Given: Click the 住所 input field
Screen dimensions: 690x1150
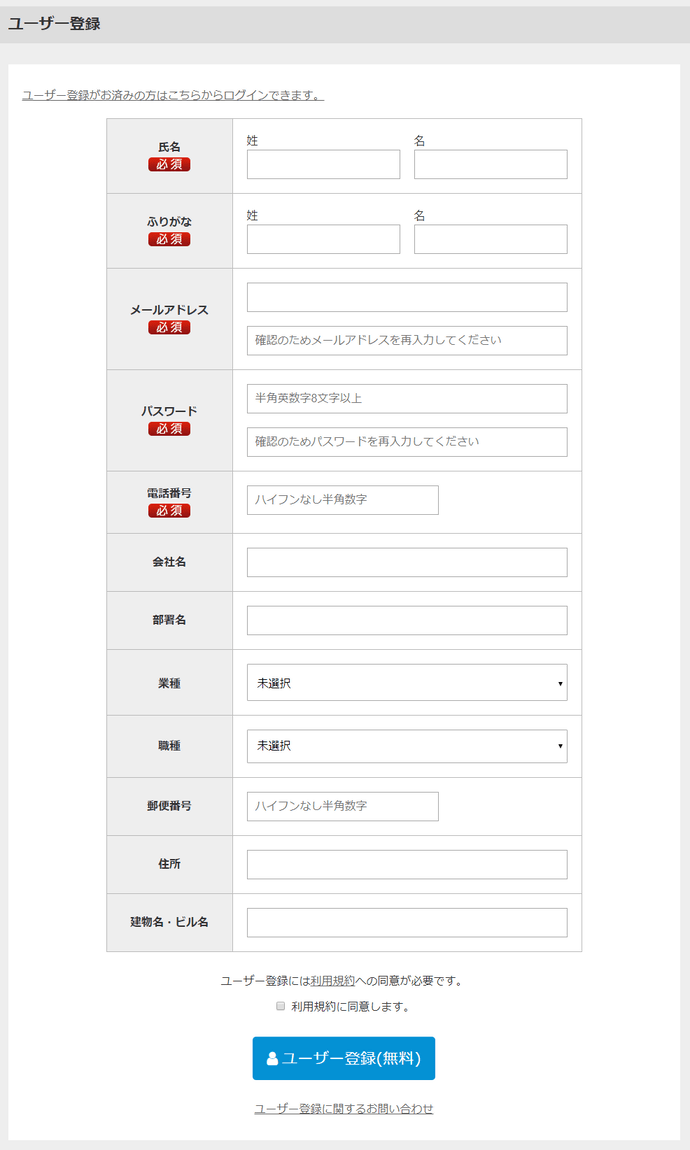Looking at the screenshot, I should (x=407, y=864).
